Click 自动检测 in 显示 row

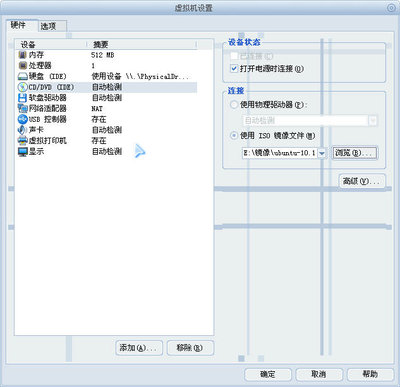[107, 152]
